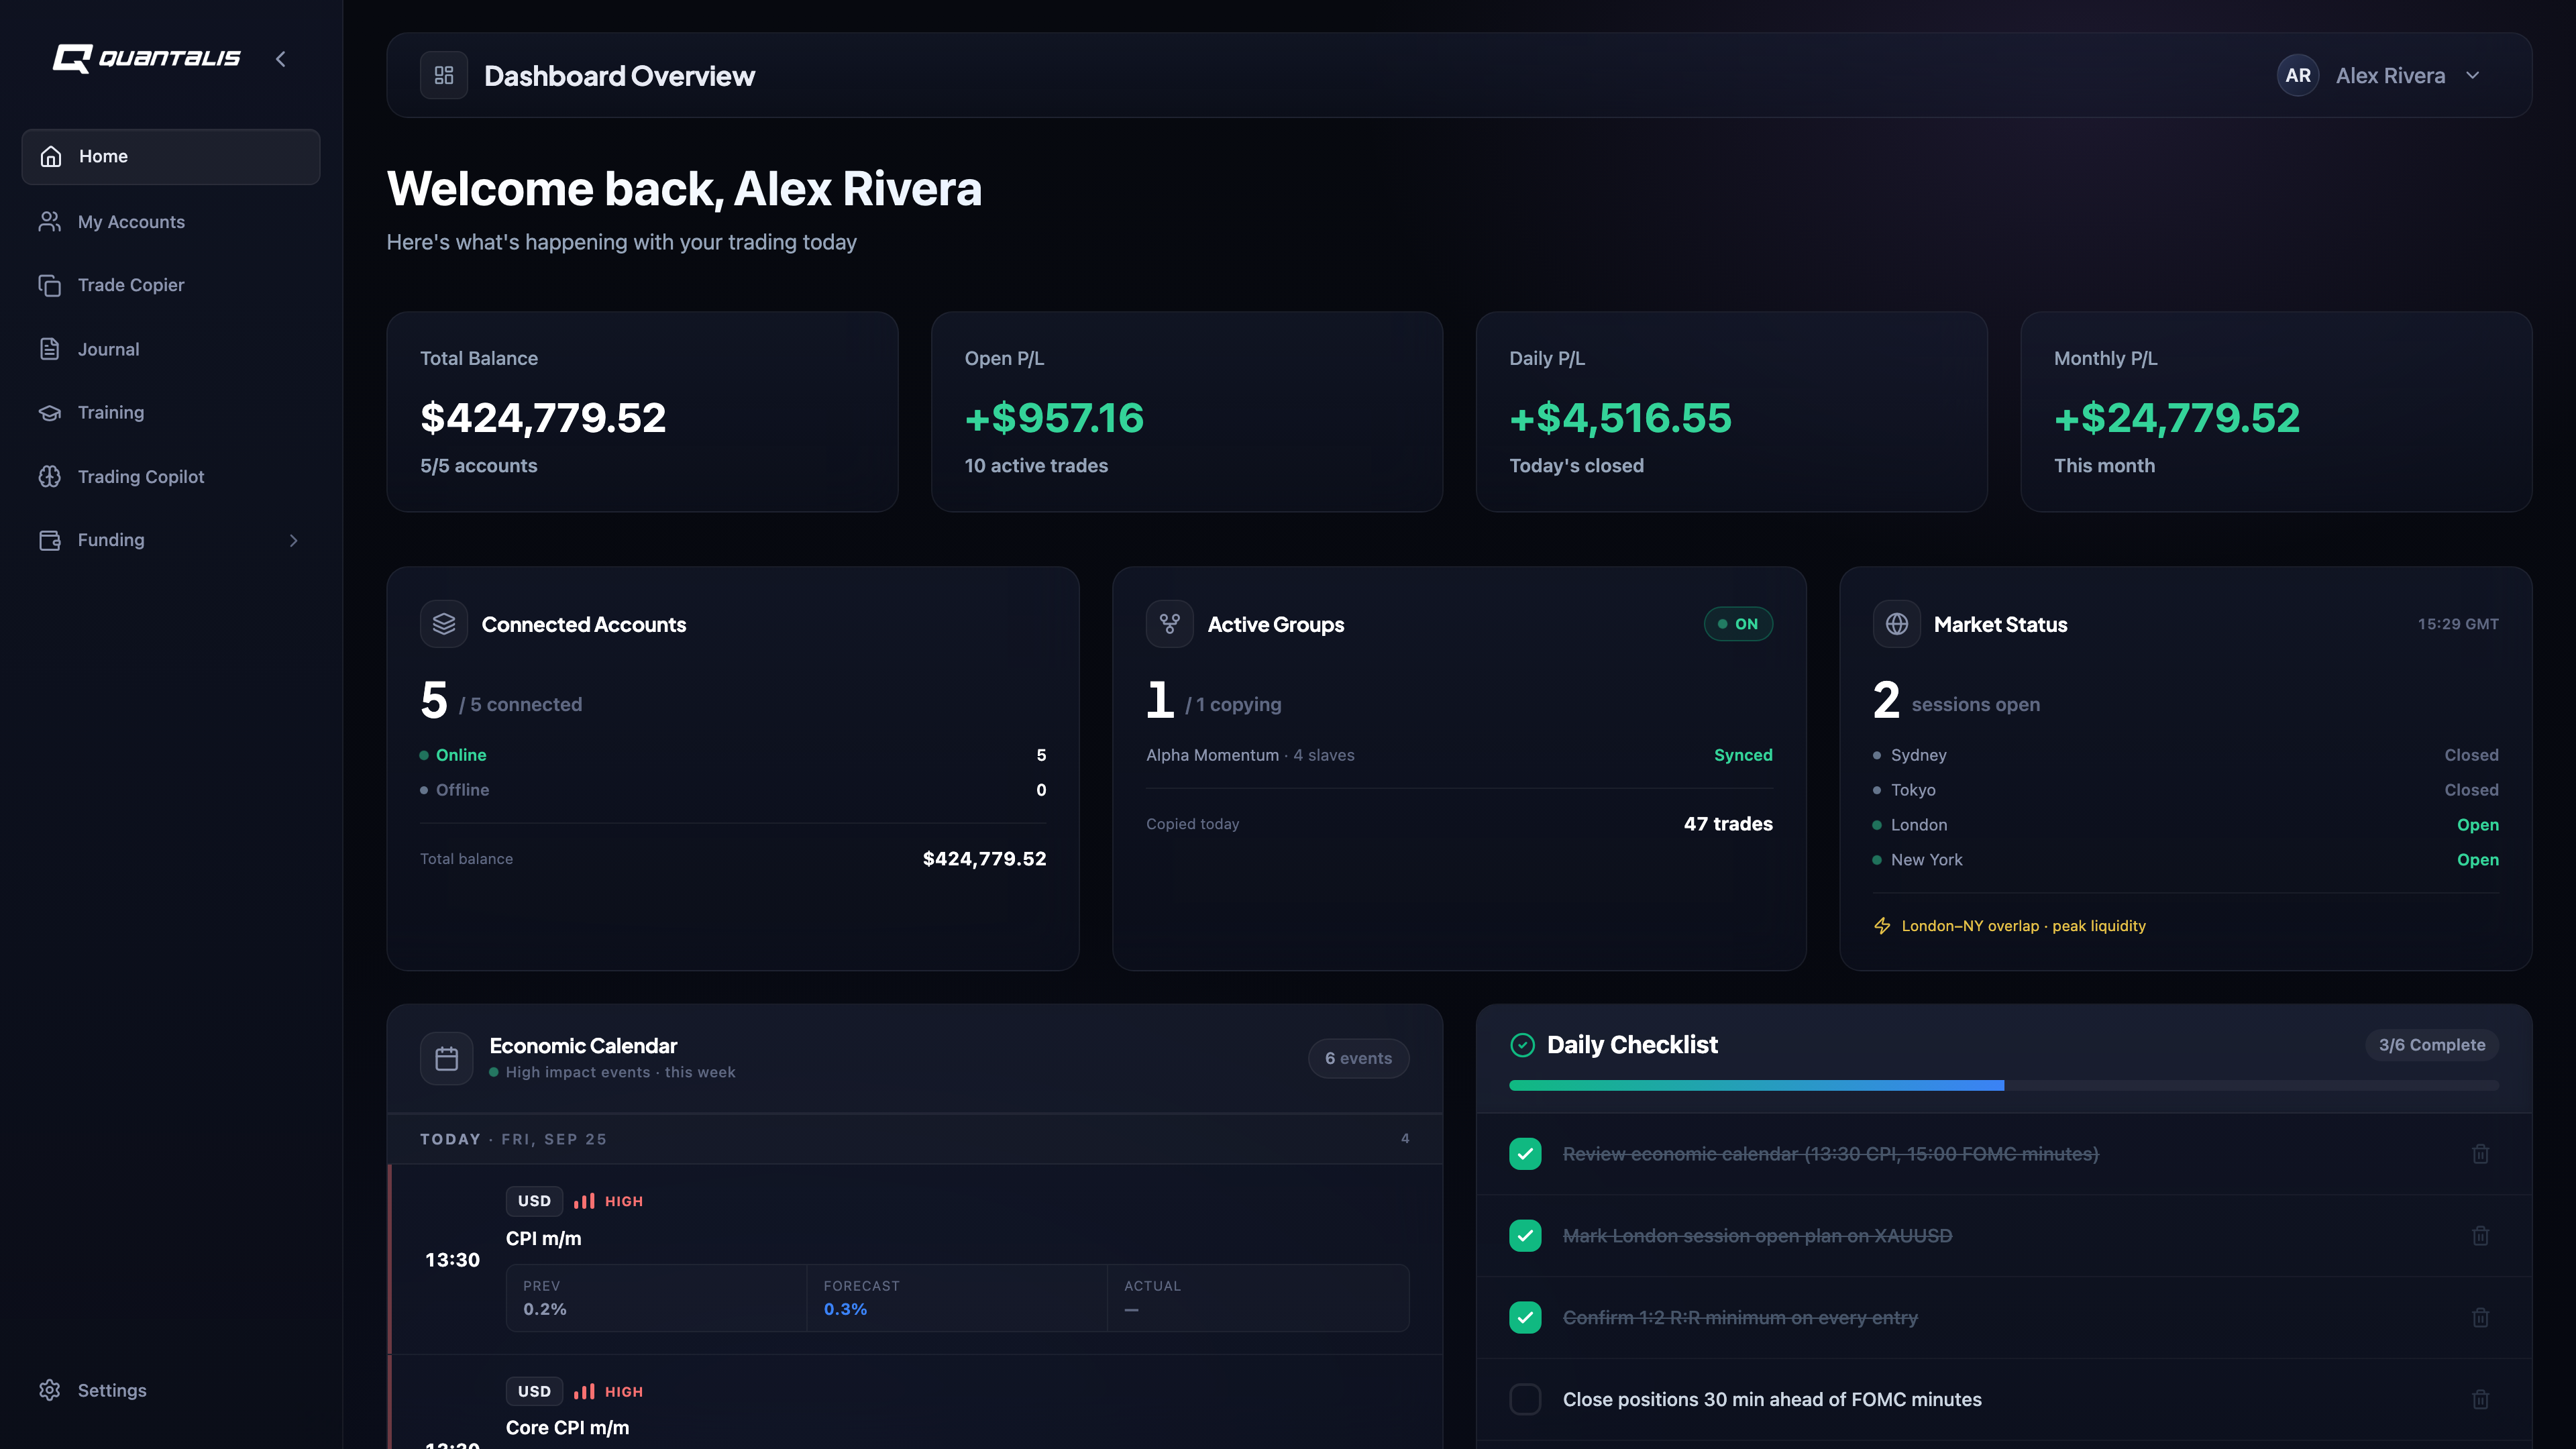This screenshot has height=1449, width=2576.
Task: Click the New York session row
Action: [2185, 860]
